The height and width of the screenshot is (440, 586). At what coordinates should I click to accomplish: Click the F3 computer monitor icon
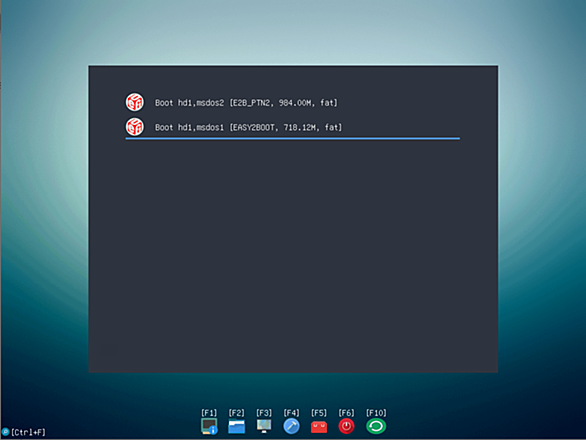click(x=264, y=426)
